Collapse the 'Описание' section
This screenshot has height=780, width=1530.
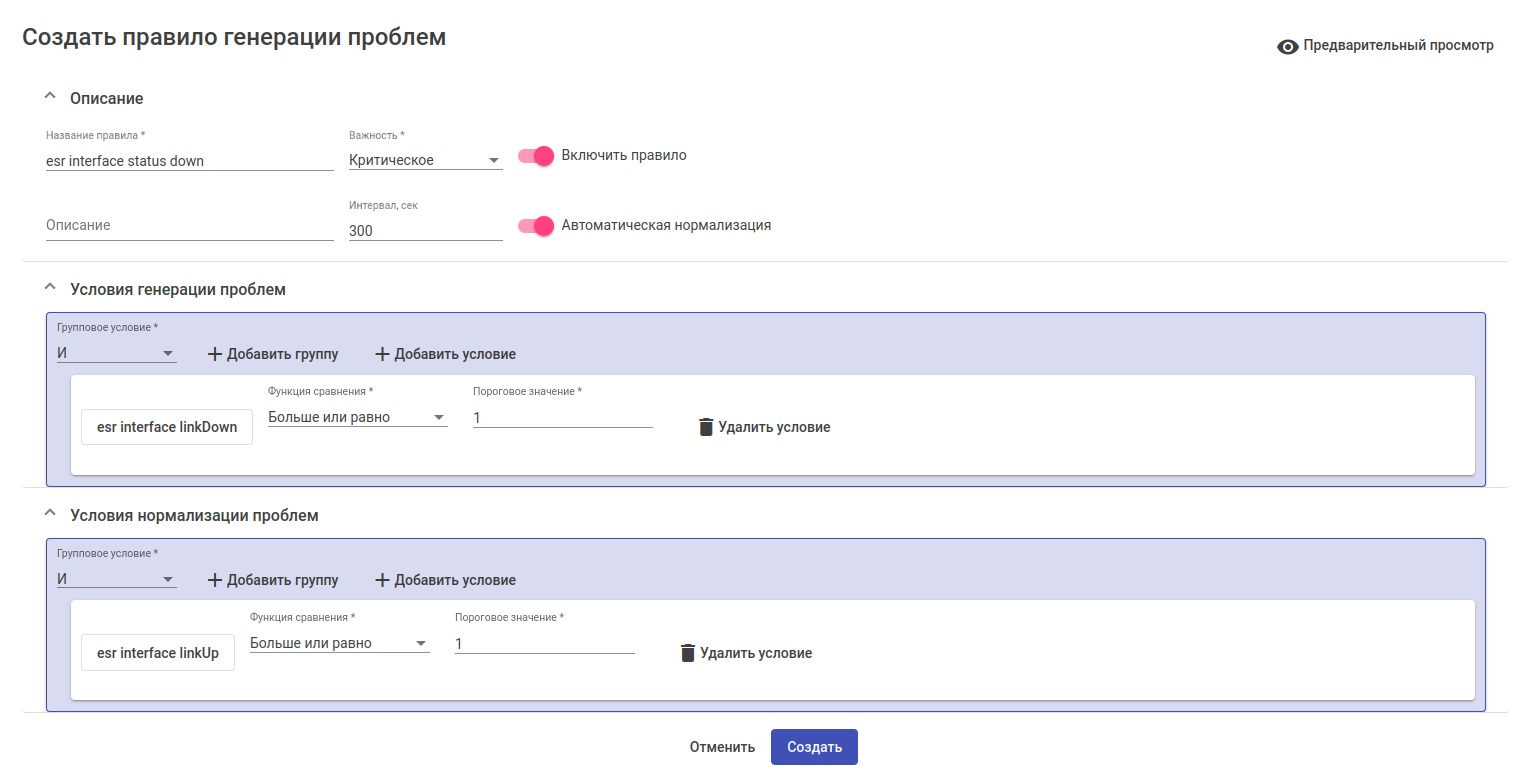tap(50, 98)
